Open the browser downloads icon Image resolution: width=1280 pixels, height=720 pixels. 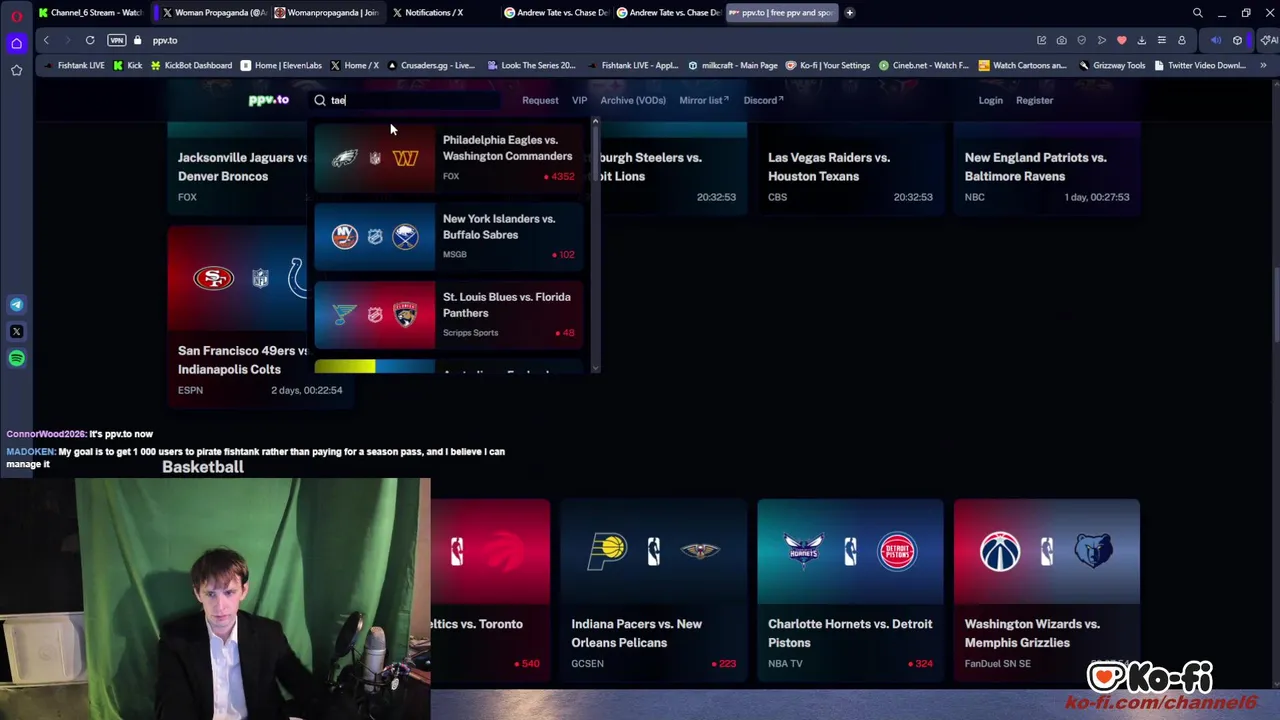(x=1141, y=40)
